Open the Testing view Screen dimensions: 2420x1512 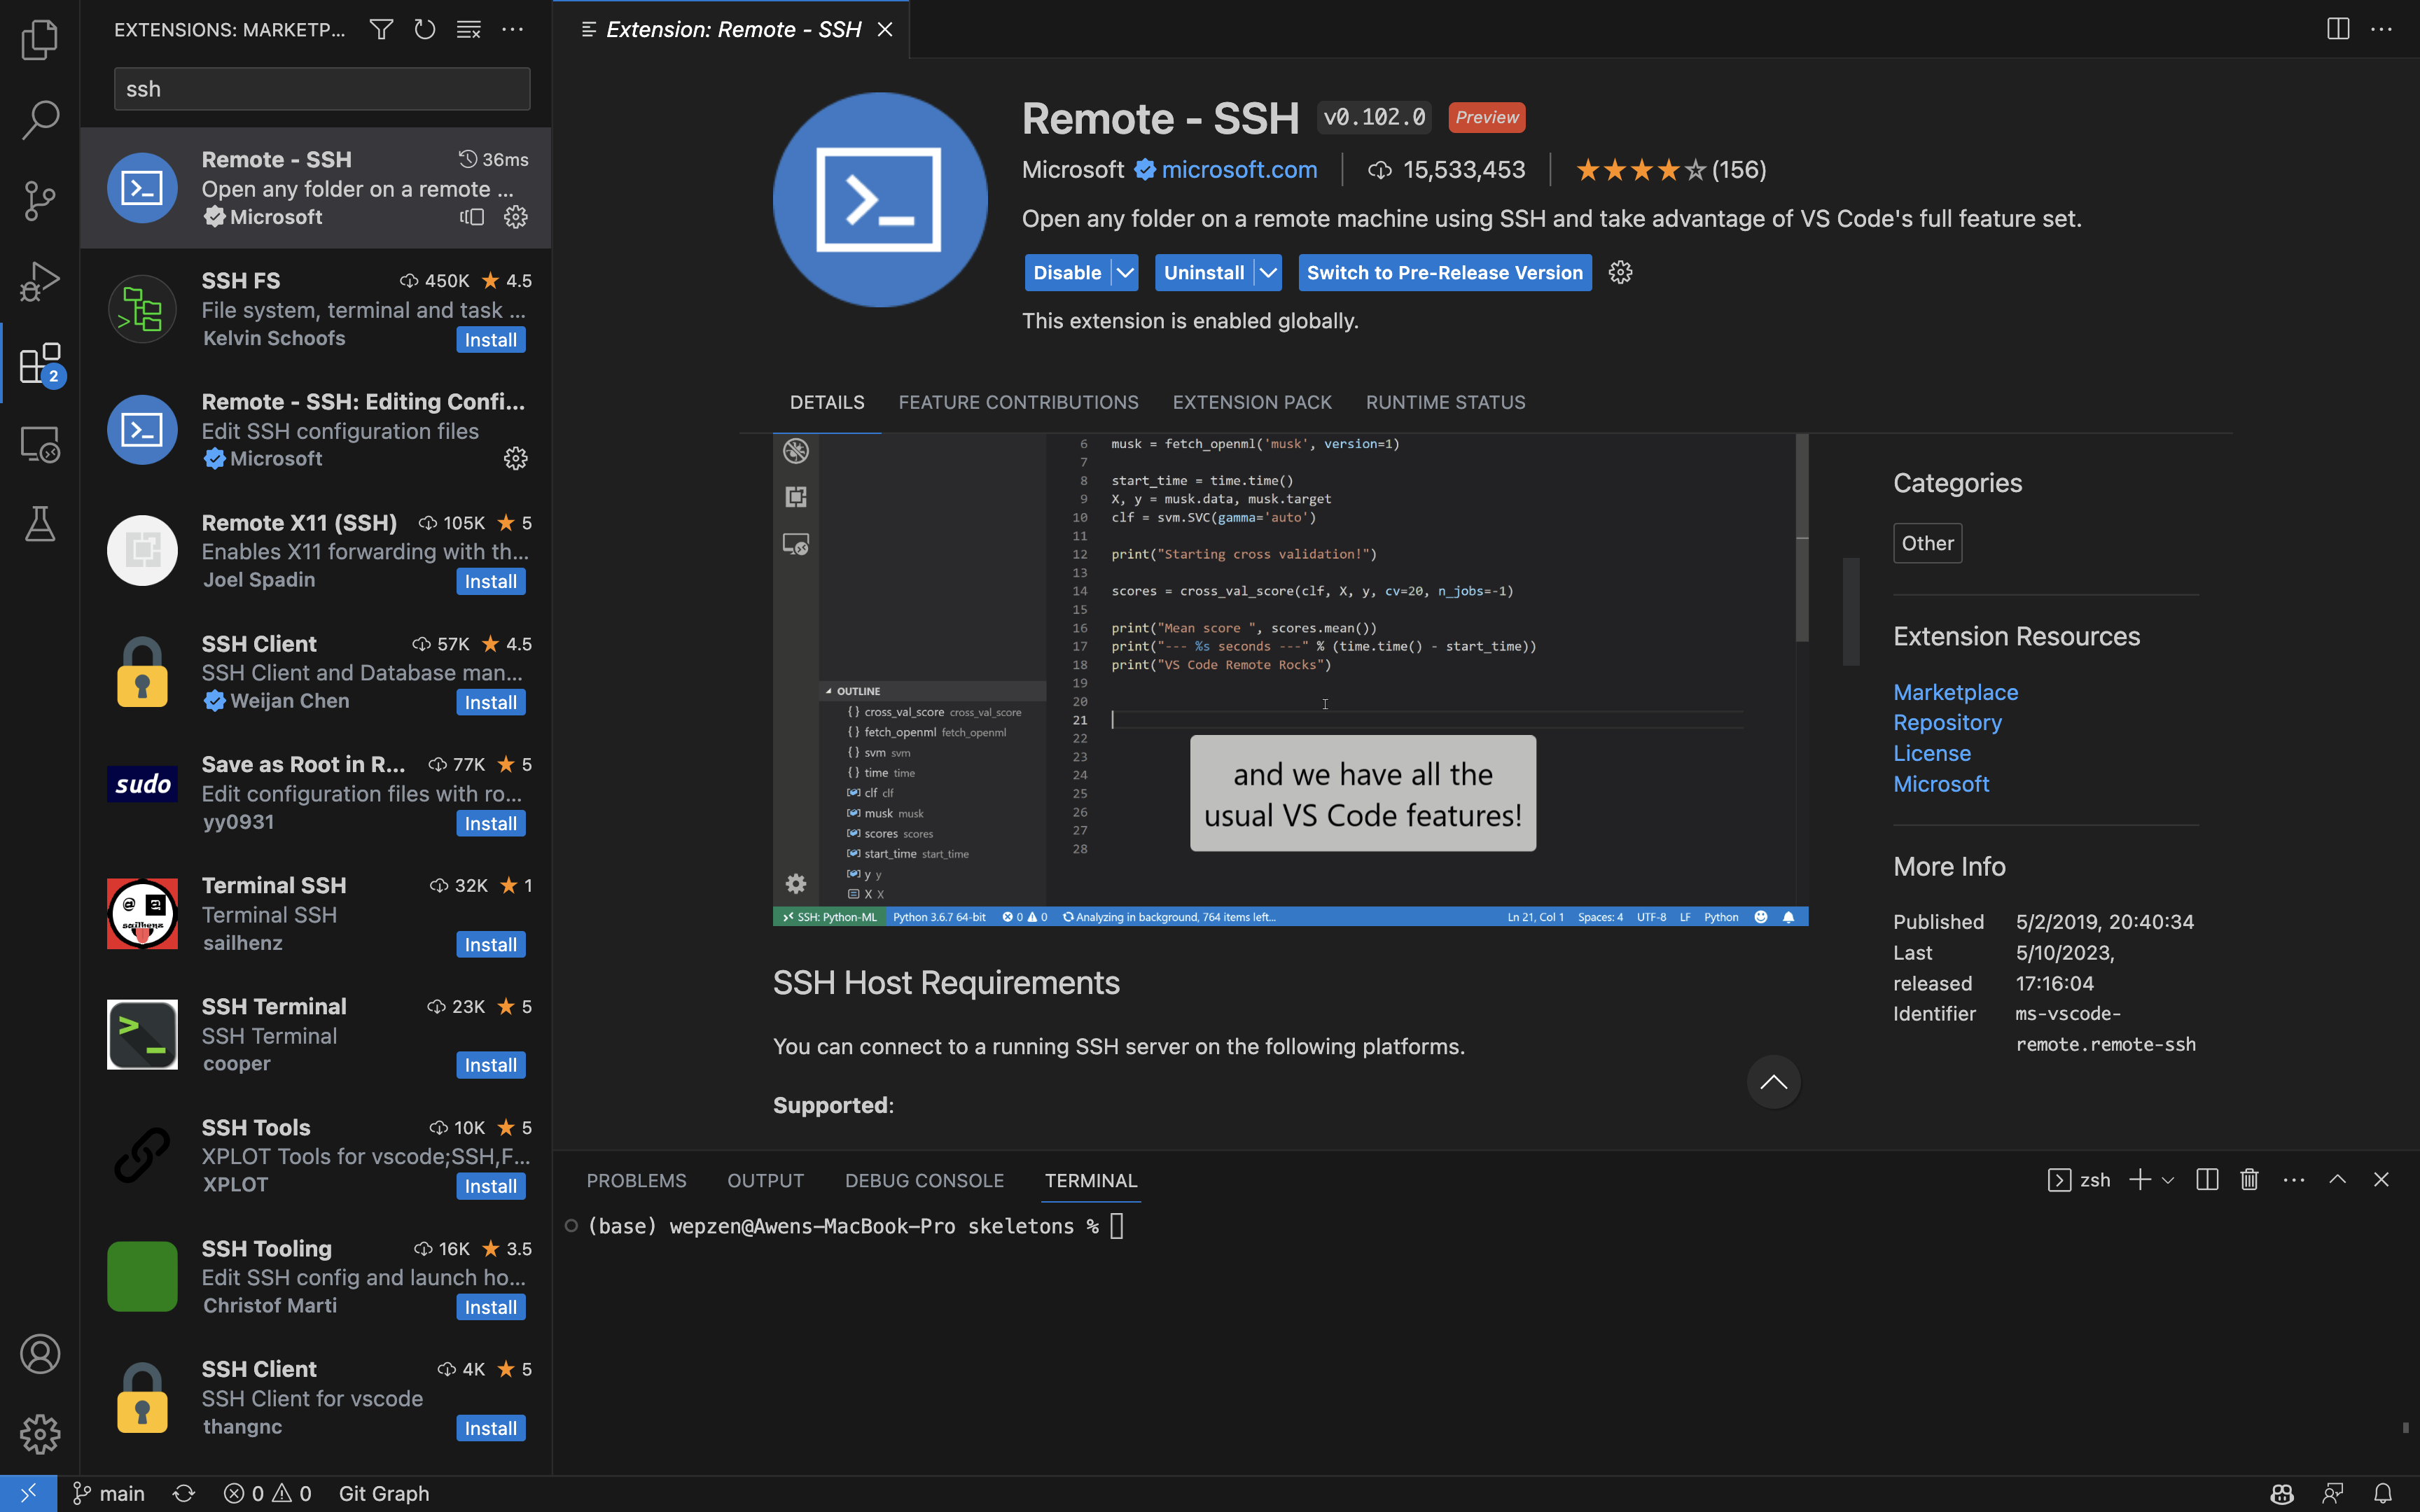click(40, 524)
